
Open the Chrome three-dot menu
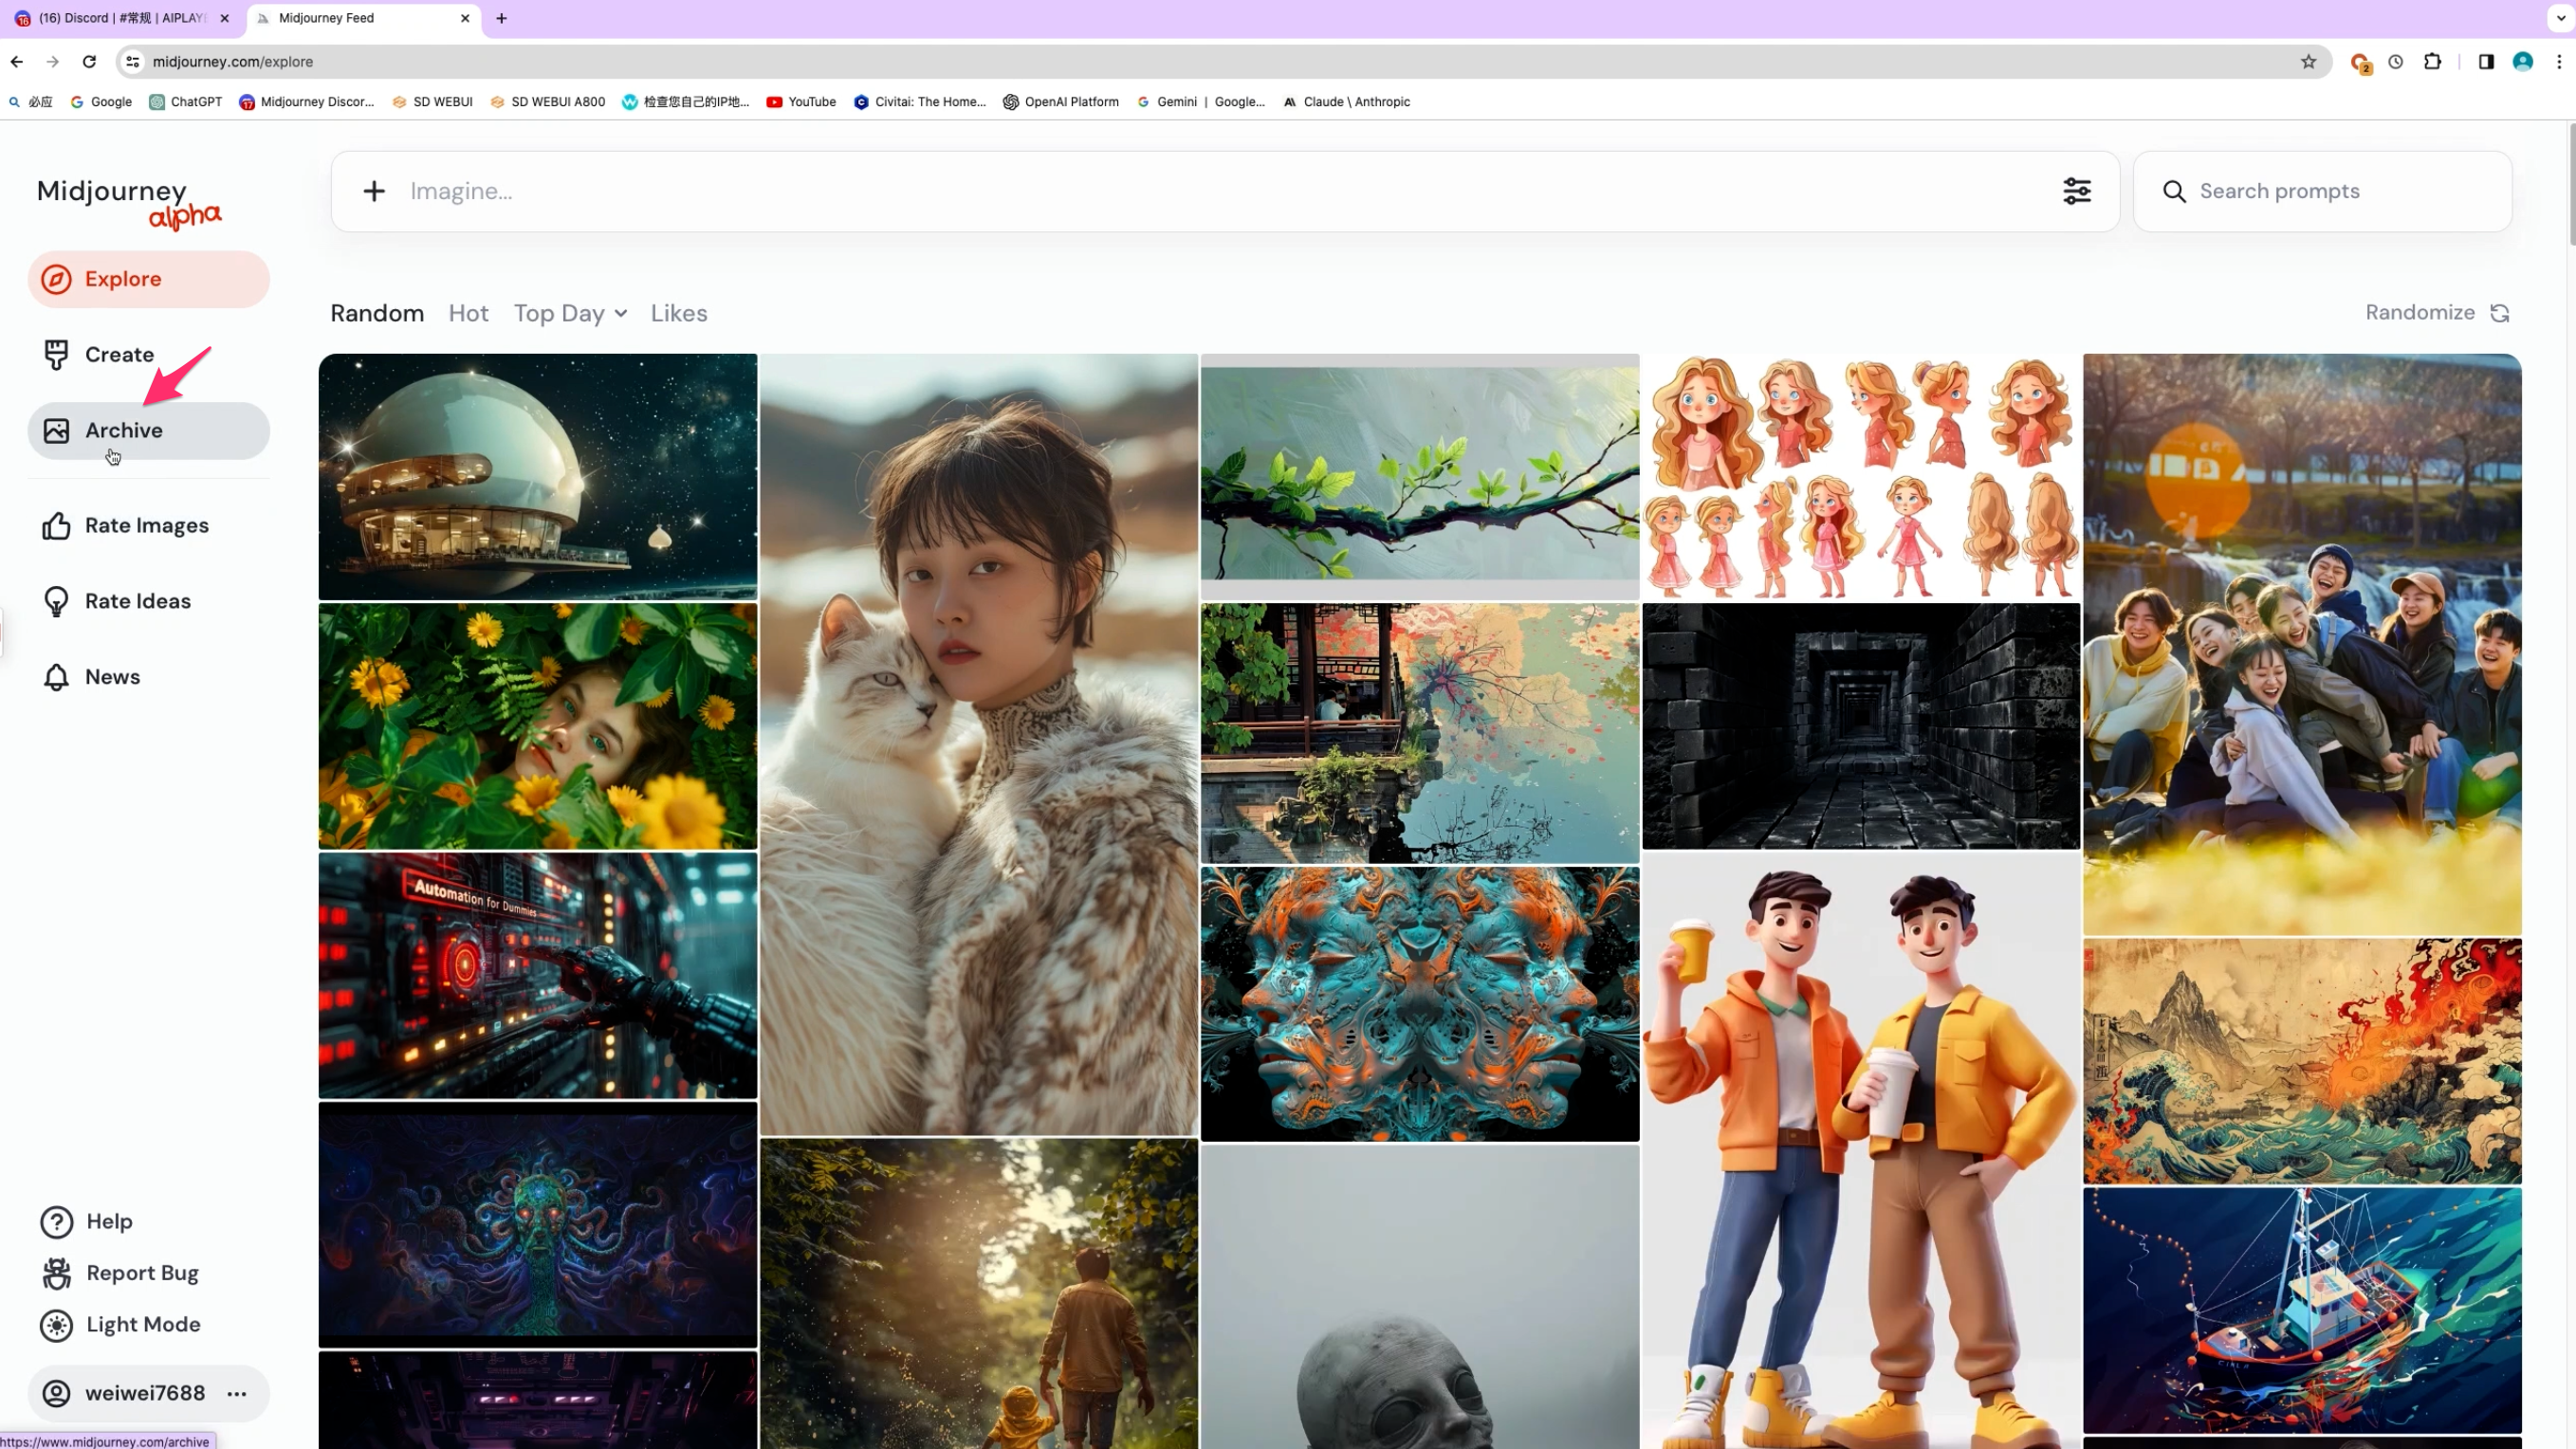click(2559, 62)
